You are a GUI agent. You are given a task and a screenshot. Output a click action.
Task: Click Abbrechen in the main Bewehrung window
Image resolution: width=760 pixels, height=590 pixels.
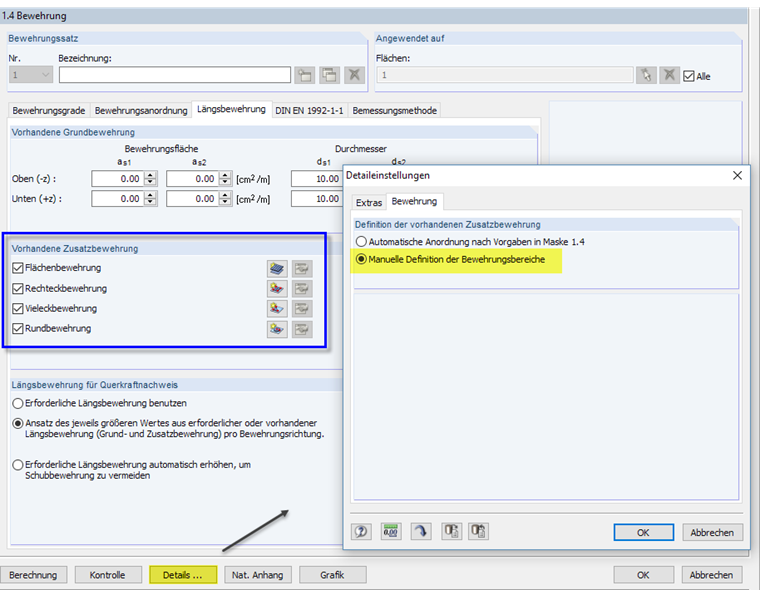[712, 575]
